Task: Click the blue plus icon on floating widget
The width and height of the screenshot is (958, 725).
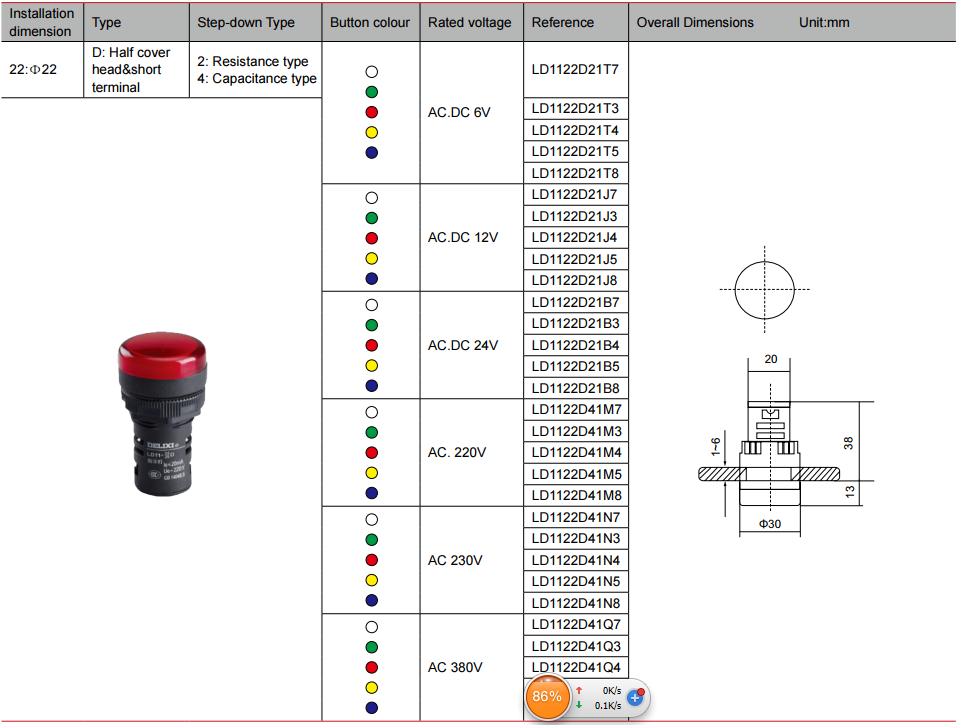Action: pos(635,698)
